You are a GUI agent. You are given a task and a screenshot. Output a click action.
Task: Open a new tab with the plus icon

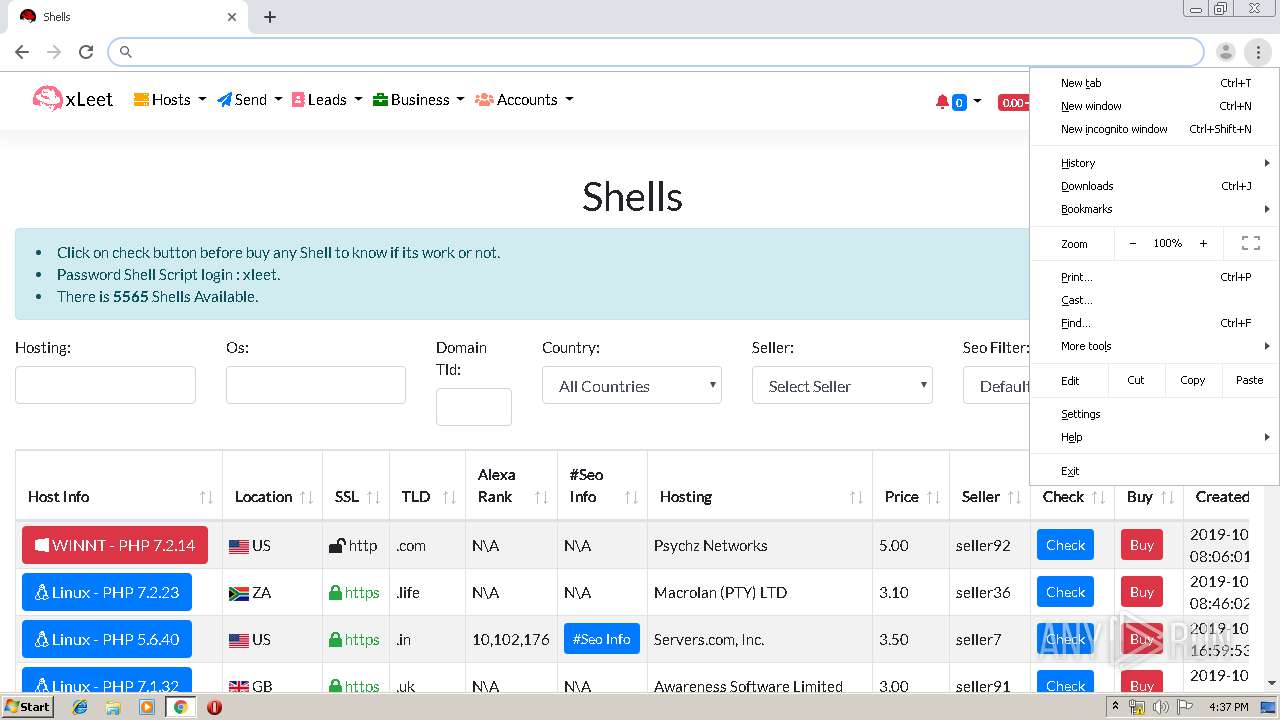(x=270, y=17)
